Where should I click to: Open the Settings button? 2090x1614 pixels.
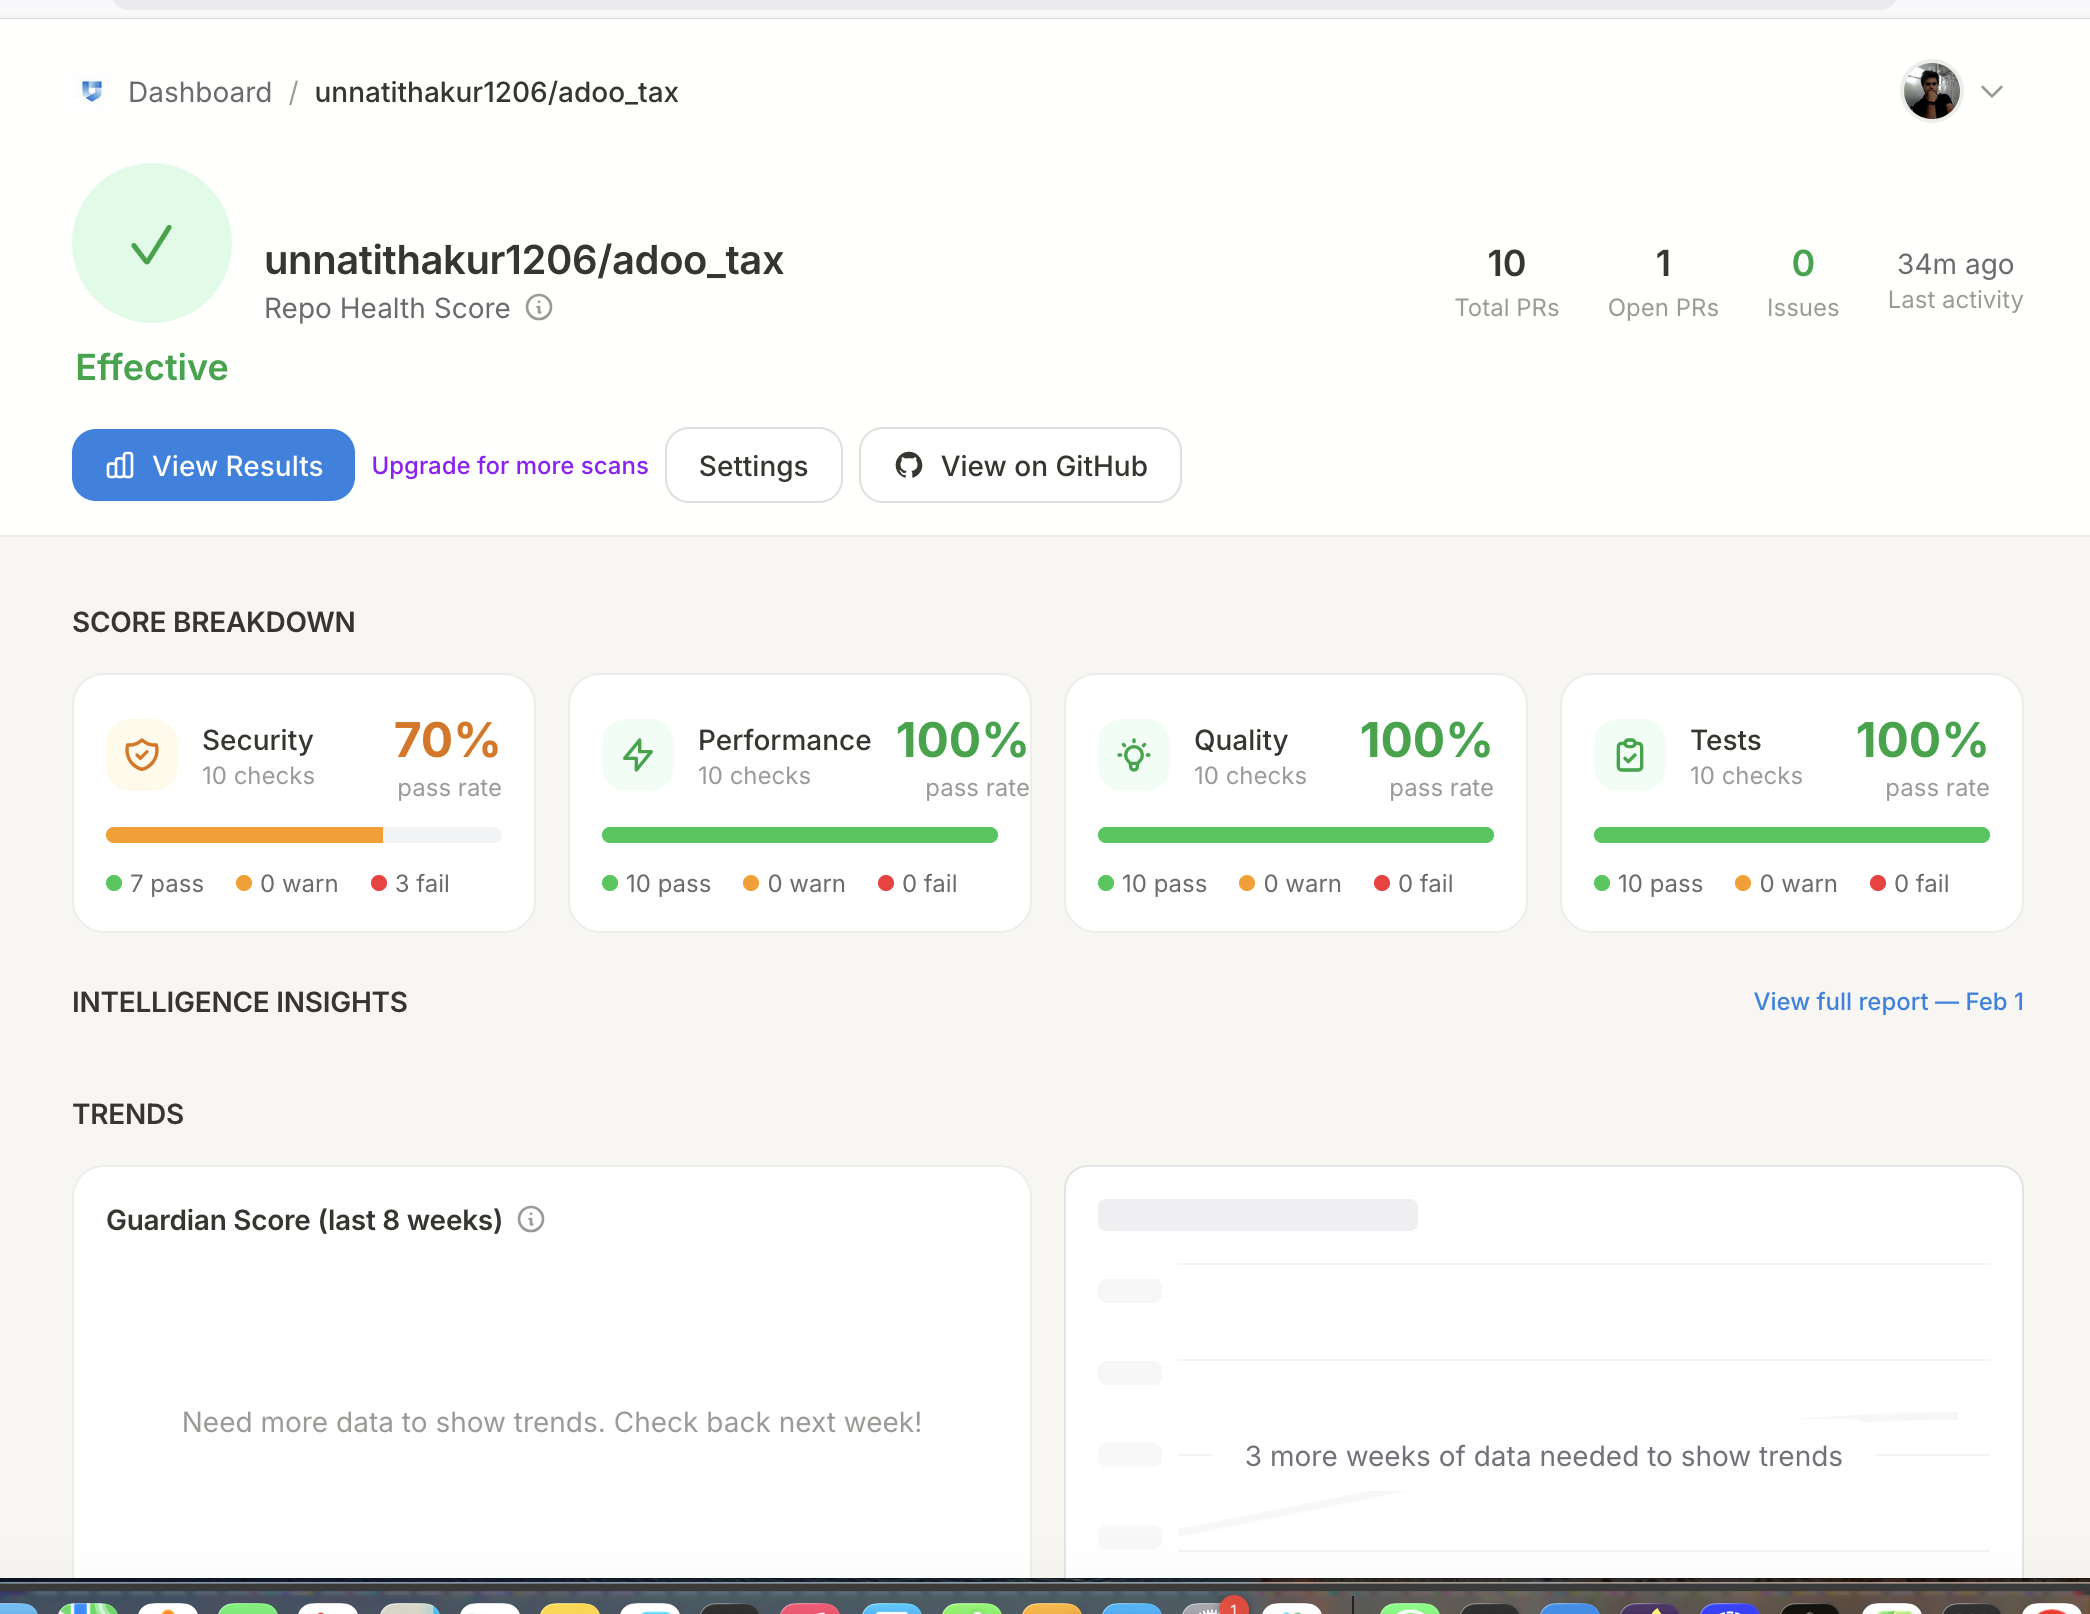[753, 465]
